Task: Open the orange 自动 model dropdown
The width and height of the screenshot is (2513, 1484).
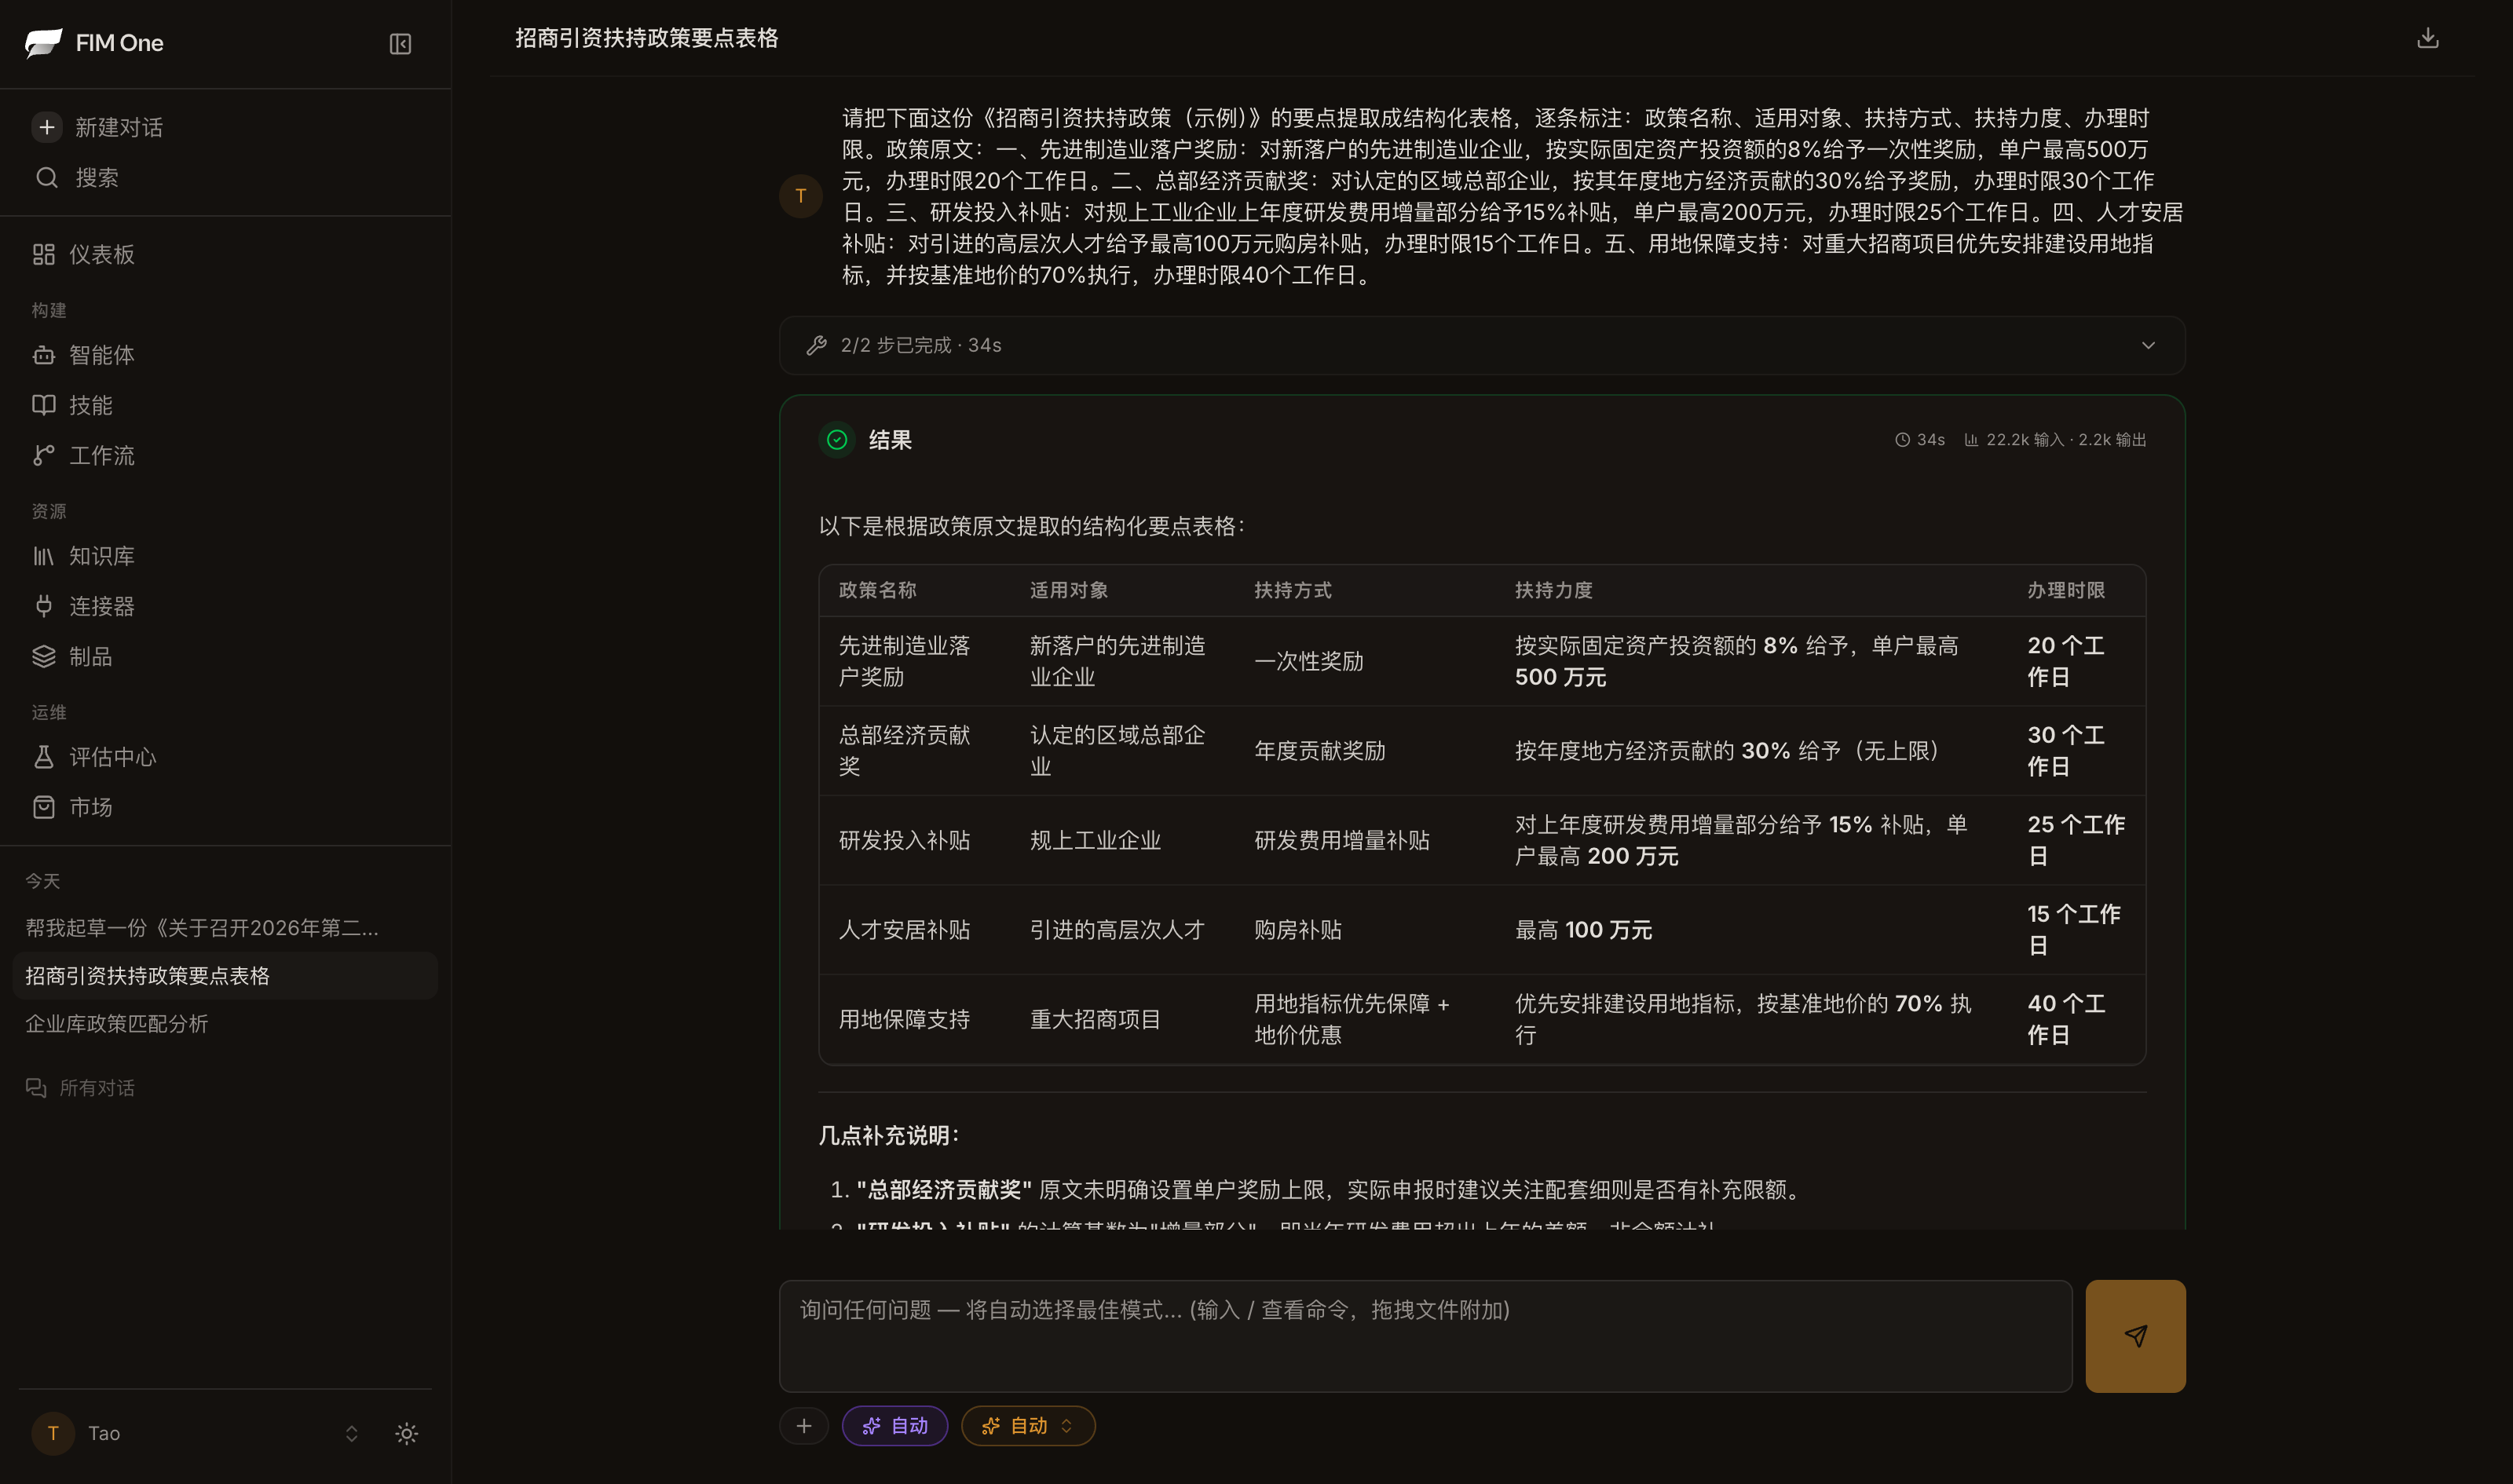Action: [1028, 1426]
